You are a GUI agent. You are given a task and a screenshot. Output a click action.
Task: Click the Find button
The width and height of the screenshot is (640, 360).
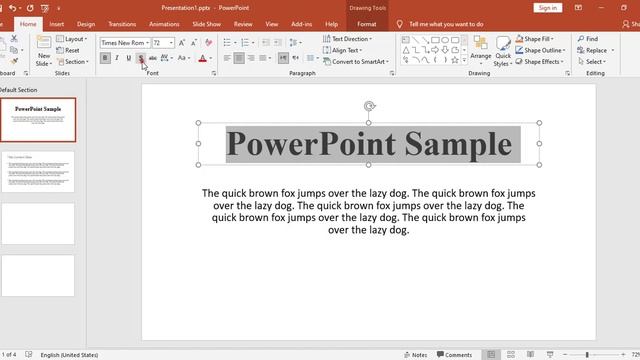pos(588,39)
